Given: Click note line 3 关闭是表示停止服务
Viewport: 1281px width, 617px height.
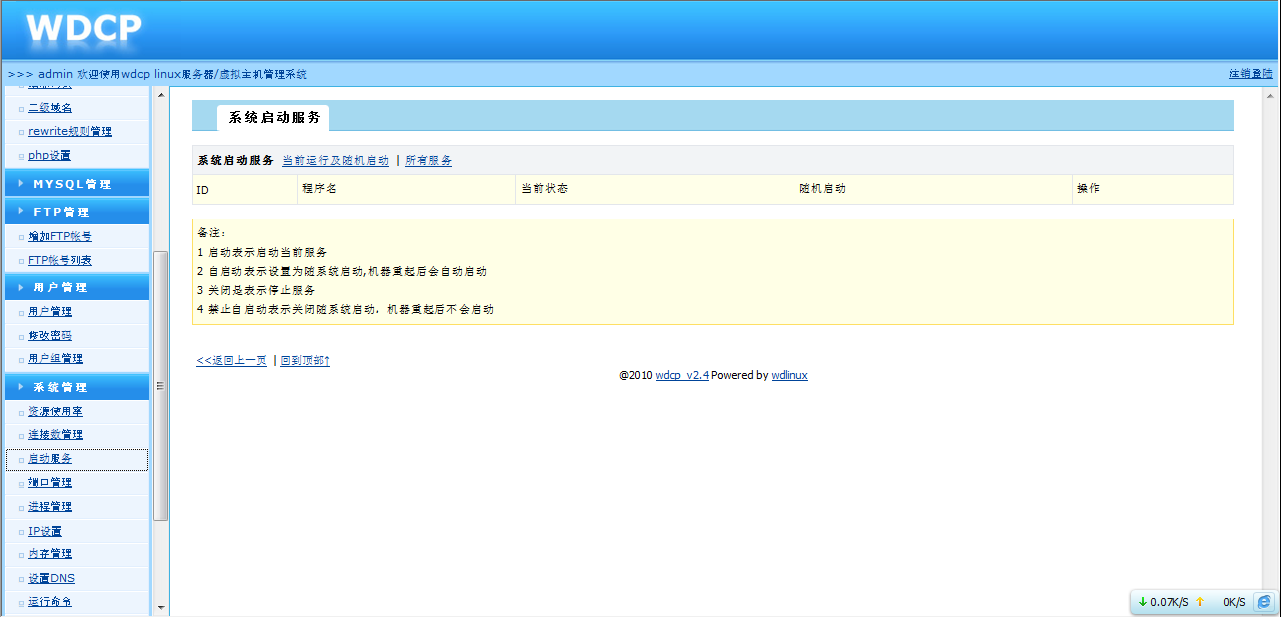Looking at the screenshot, I should (x=257, y=290).
